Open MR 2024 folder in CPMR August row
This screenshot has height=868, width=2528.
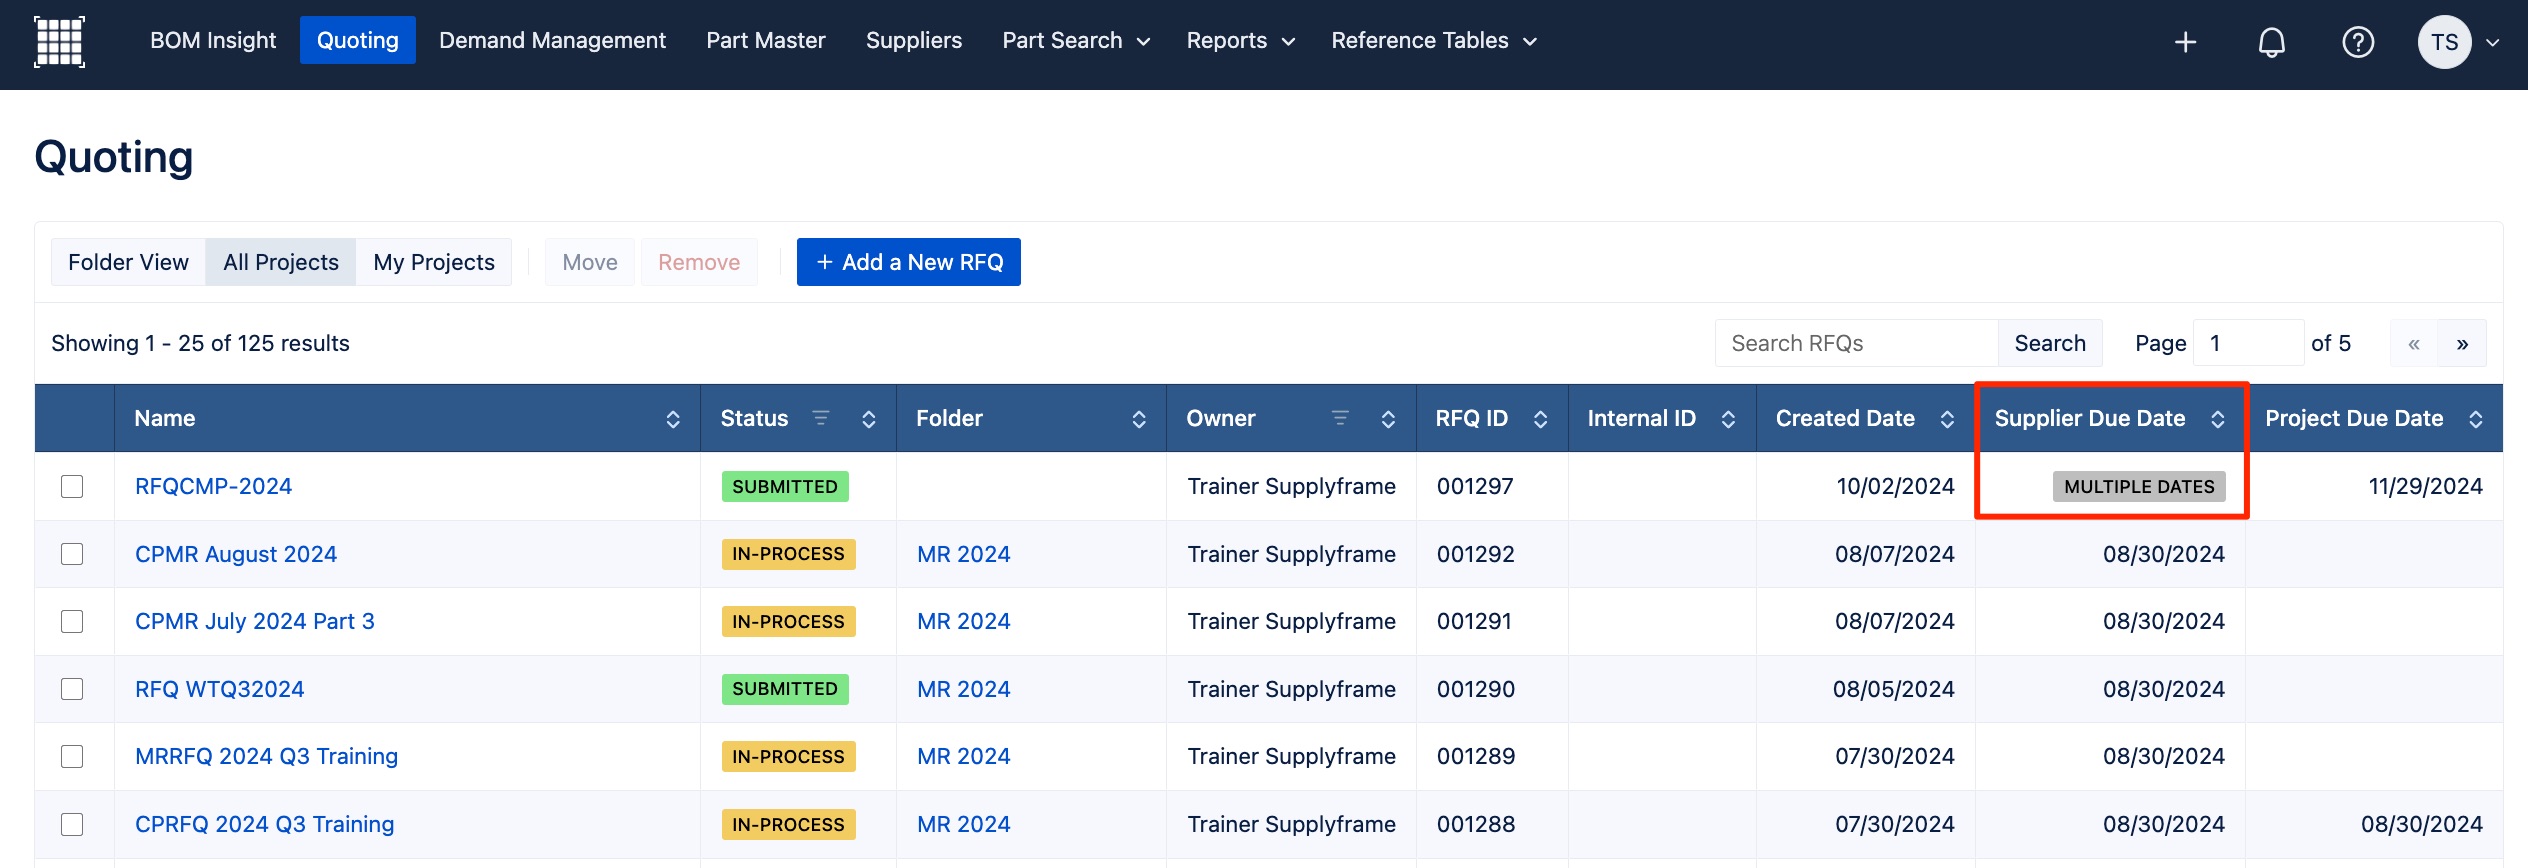pos(964,554)
